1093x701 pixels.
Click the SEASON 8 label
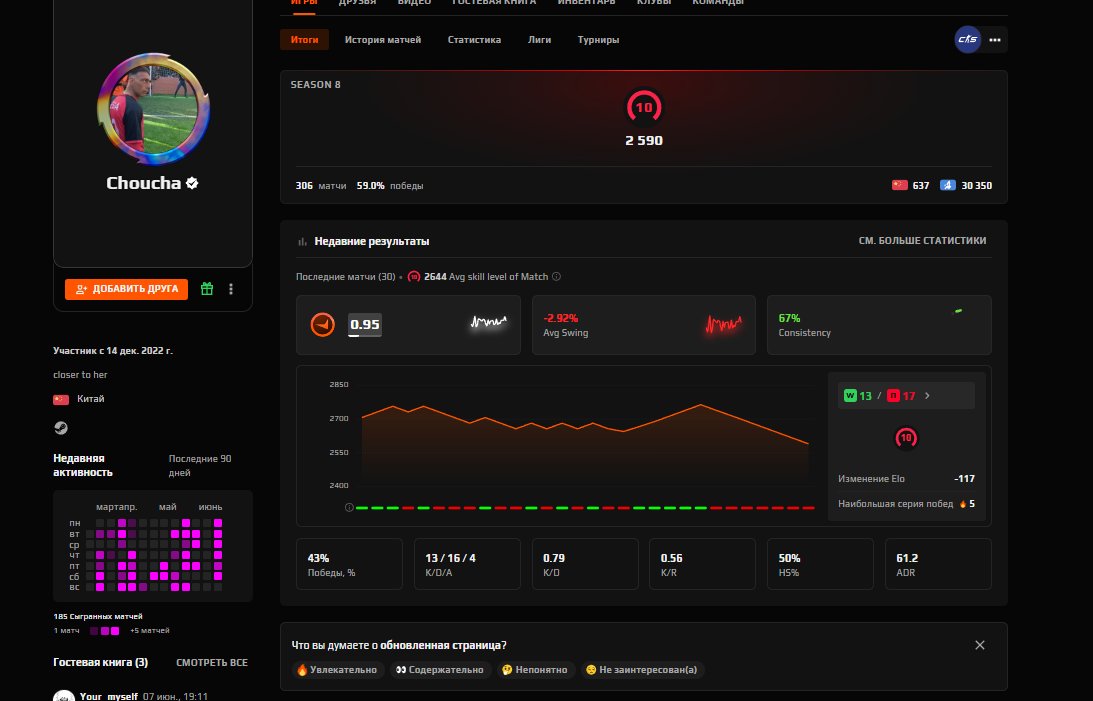click(315, 84)
